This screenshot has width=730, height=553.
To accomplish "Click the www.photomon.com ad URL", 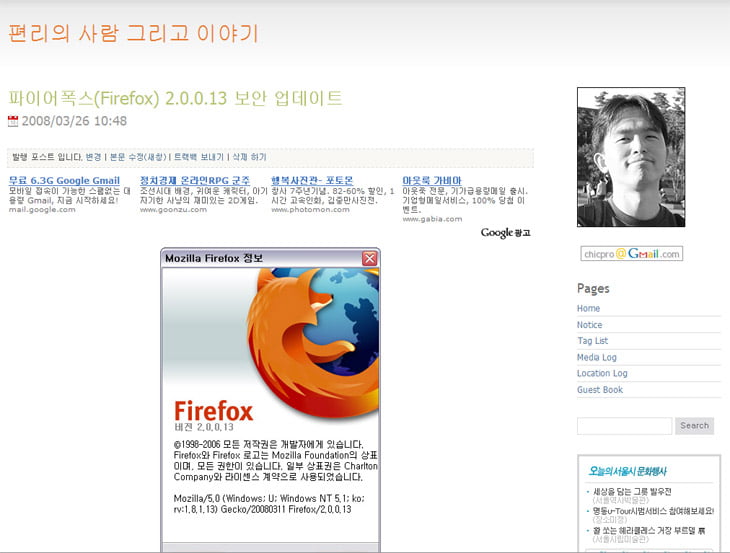I will [310, 209].
